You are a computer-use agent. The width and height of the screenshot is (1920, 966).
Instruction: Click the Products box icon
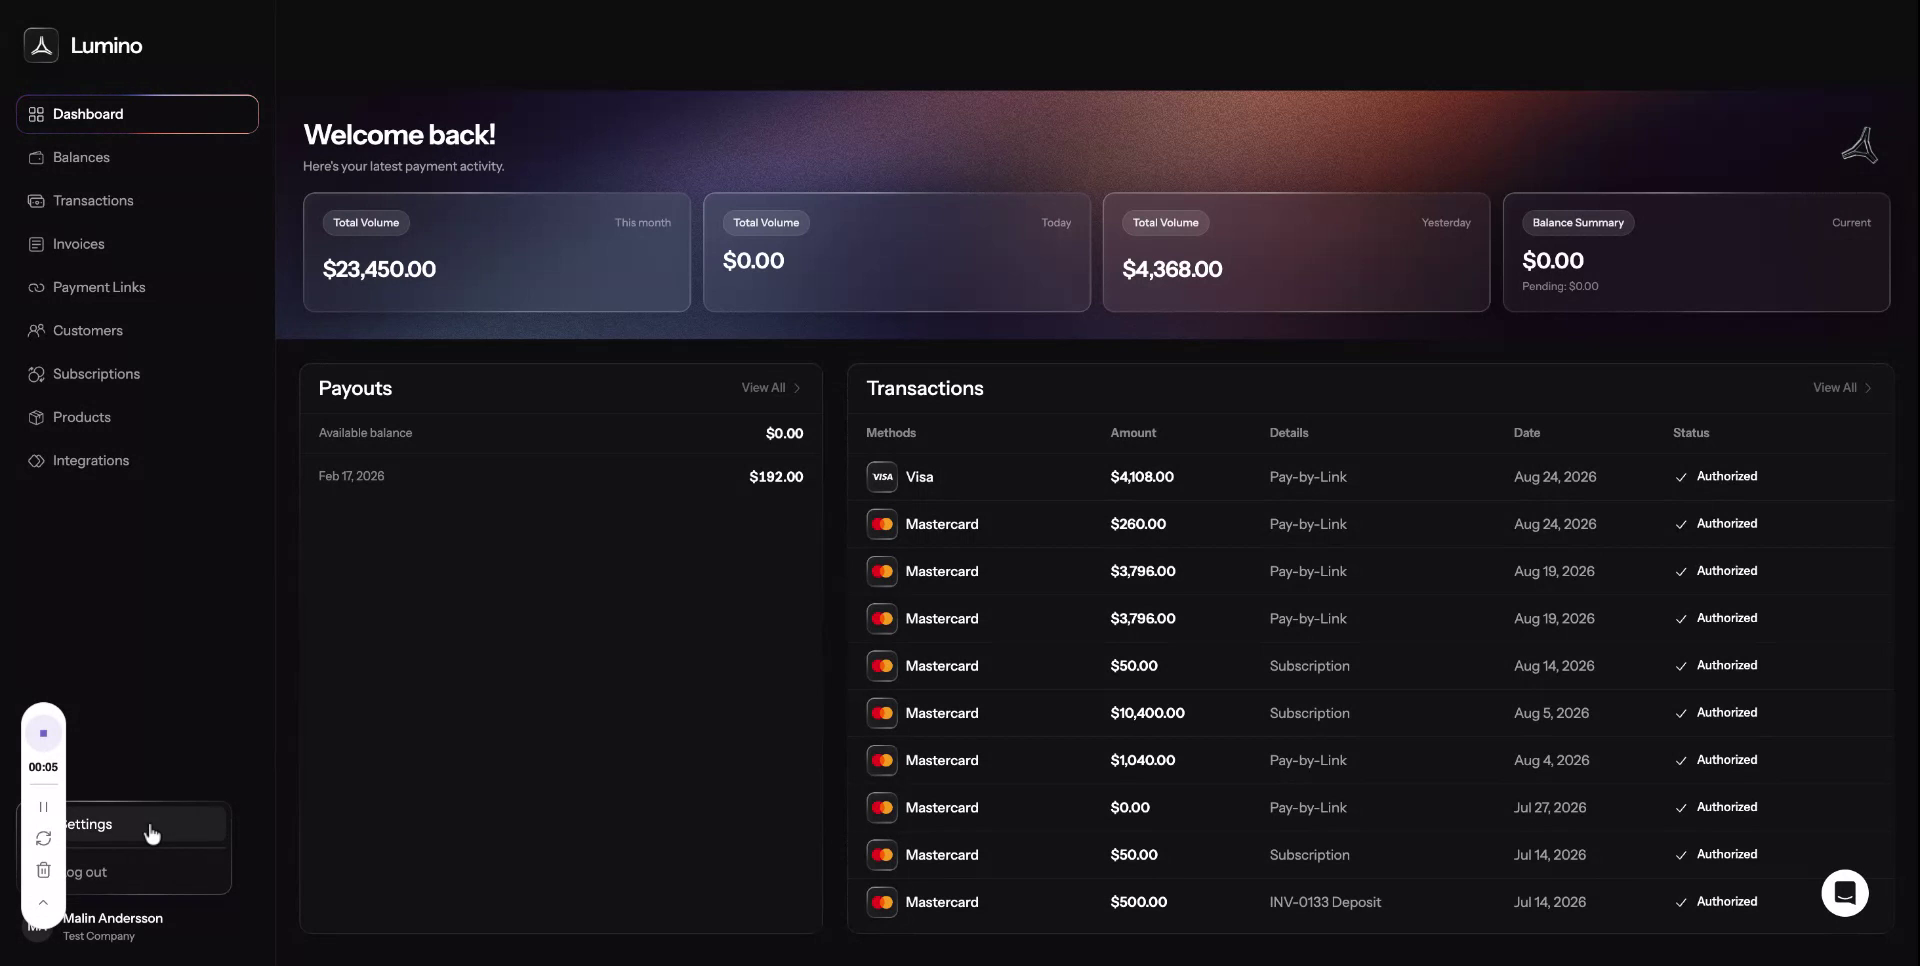pos(36,418)
